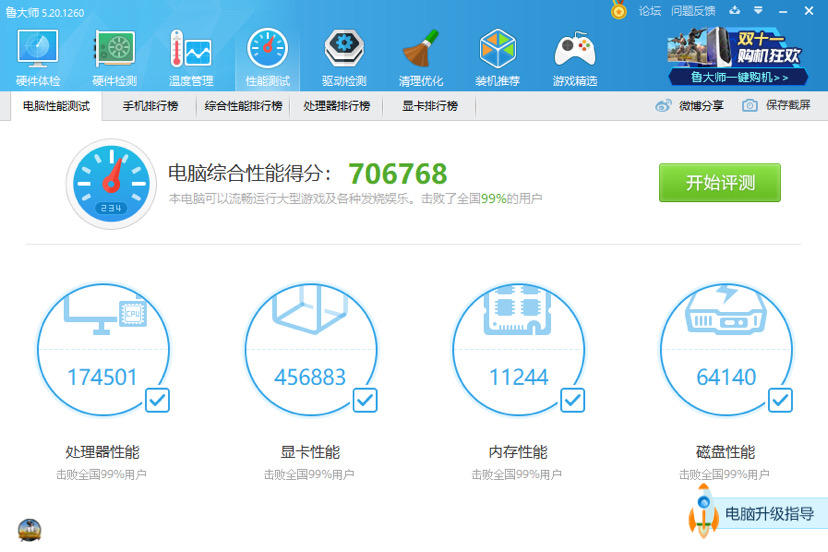Click the camera screenshot icon

(x=750, y=106)
